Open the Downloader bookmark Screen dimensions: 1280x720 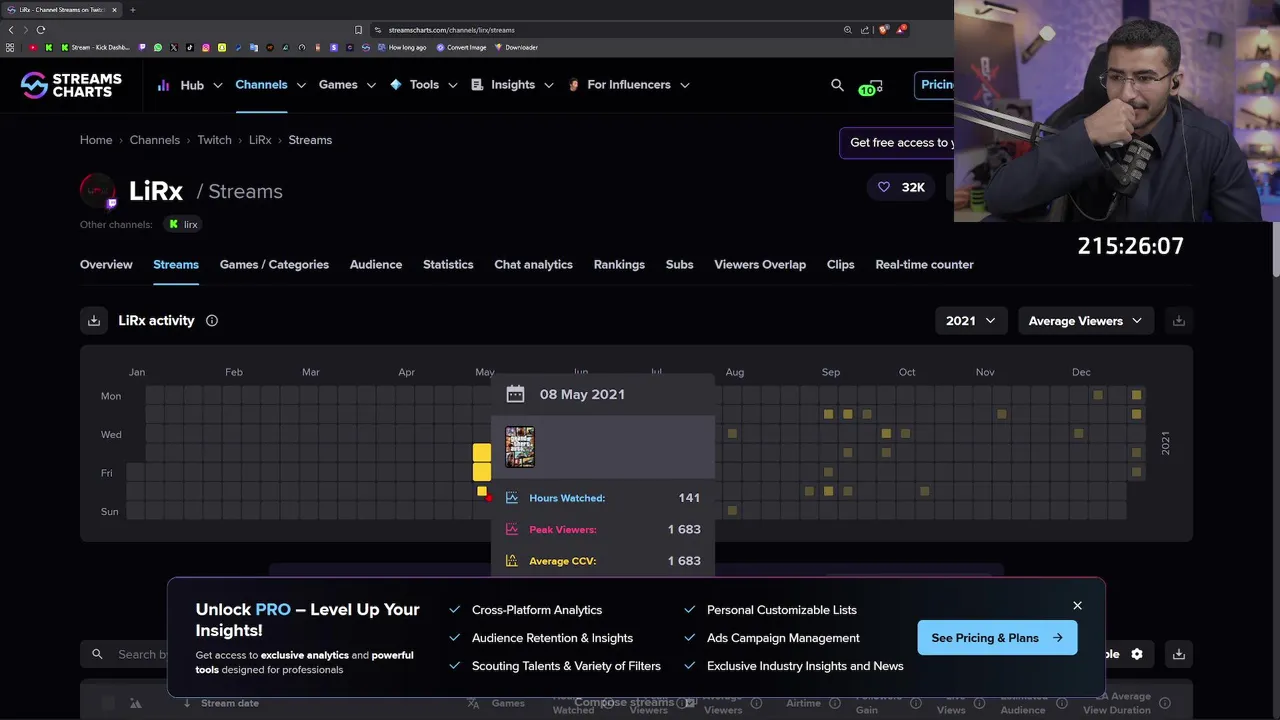pos(516,47)
